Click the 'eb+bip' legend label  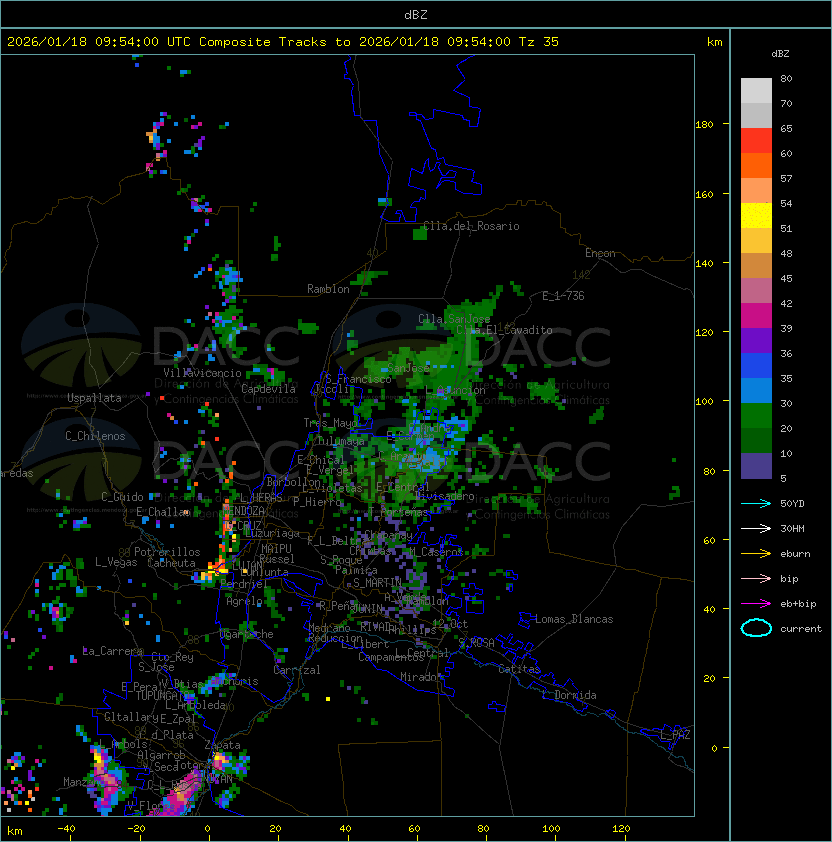pos(798,604)
